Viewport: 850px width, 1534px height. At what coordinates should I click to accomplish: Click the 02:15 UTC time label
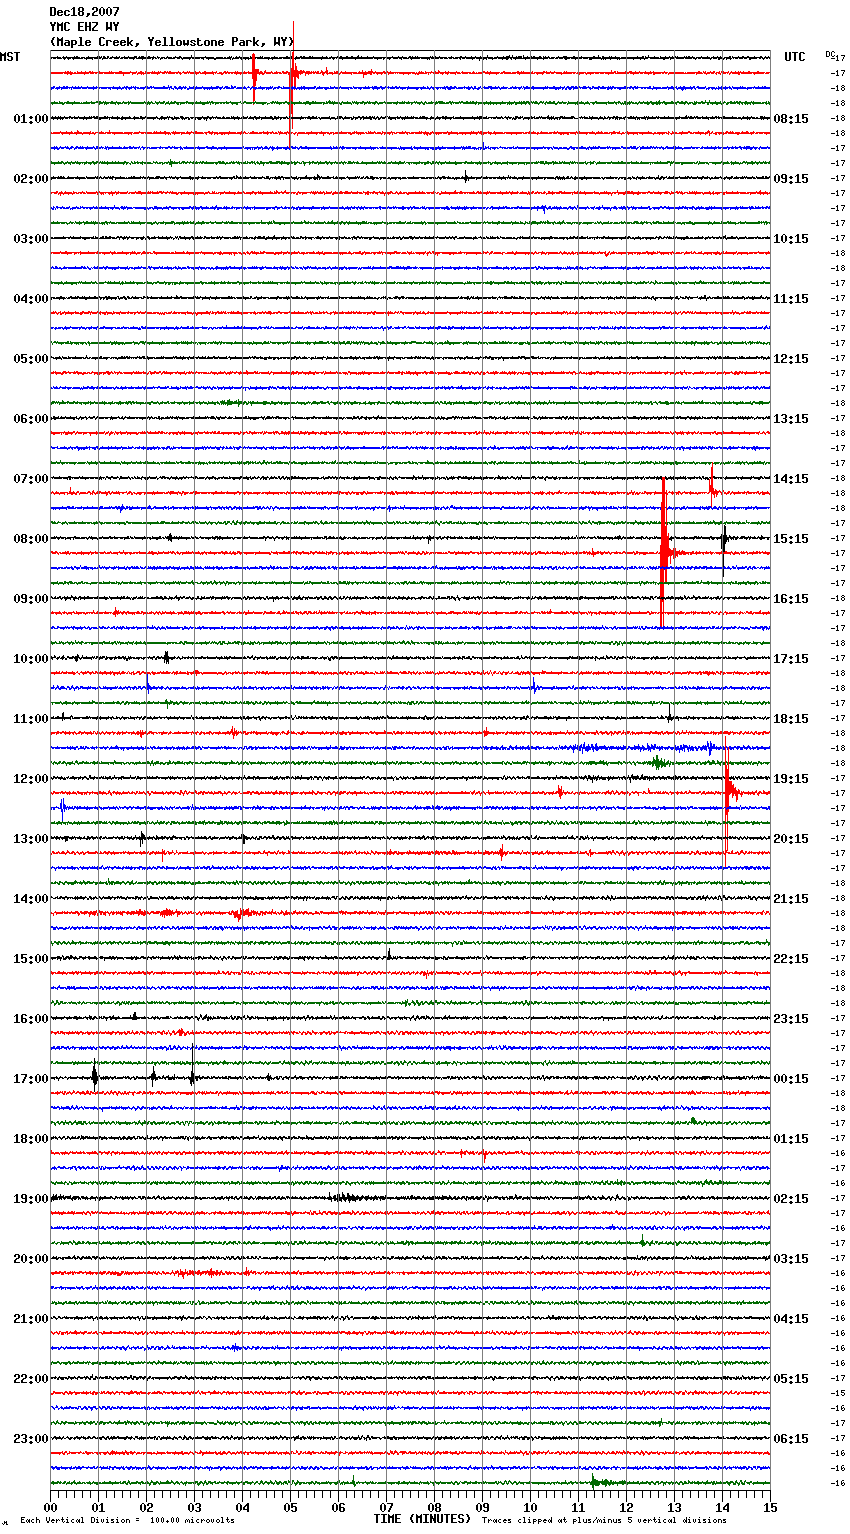(x=791, y=1199)
